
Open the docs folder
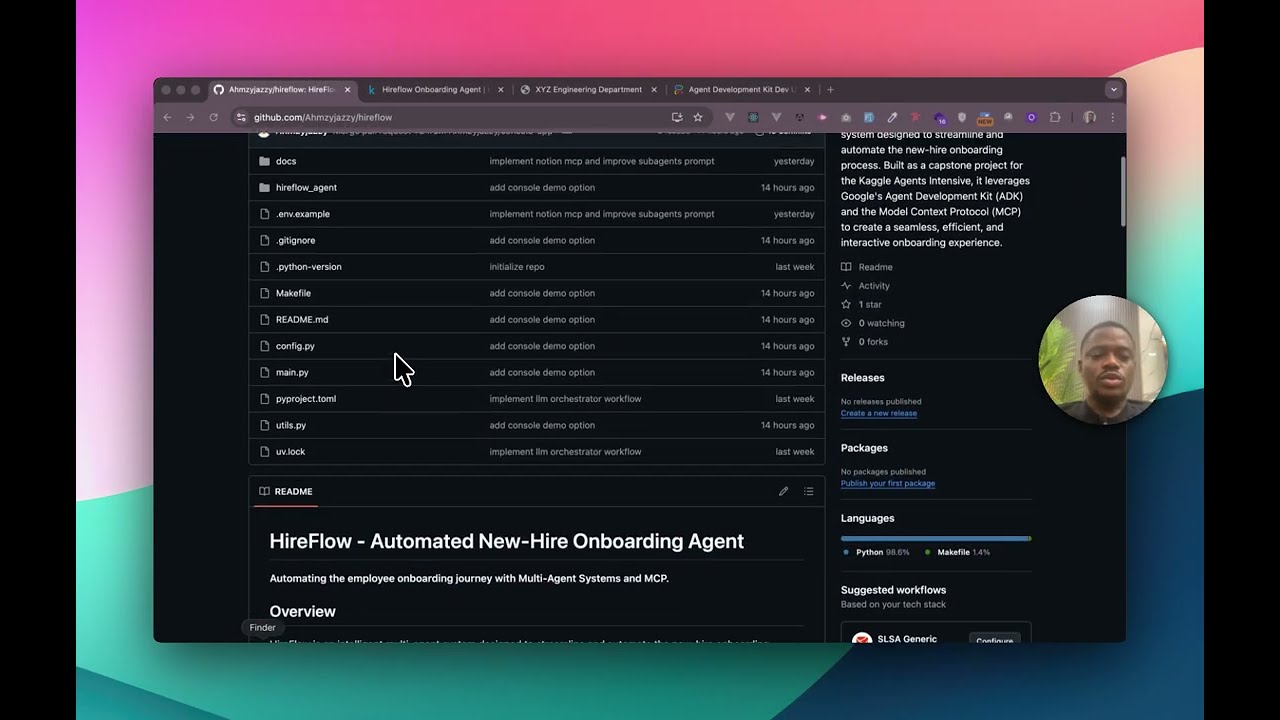(286, 161)
